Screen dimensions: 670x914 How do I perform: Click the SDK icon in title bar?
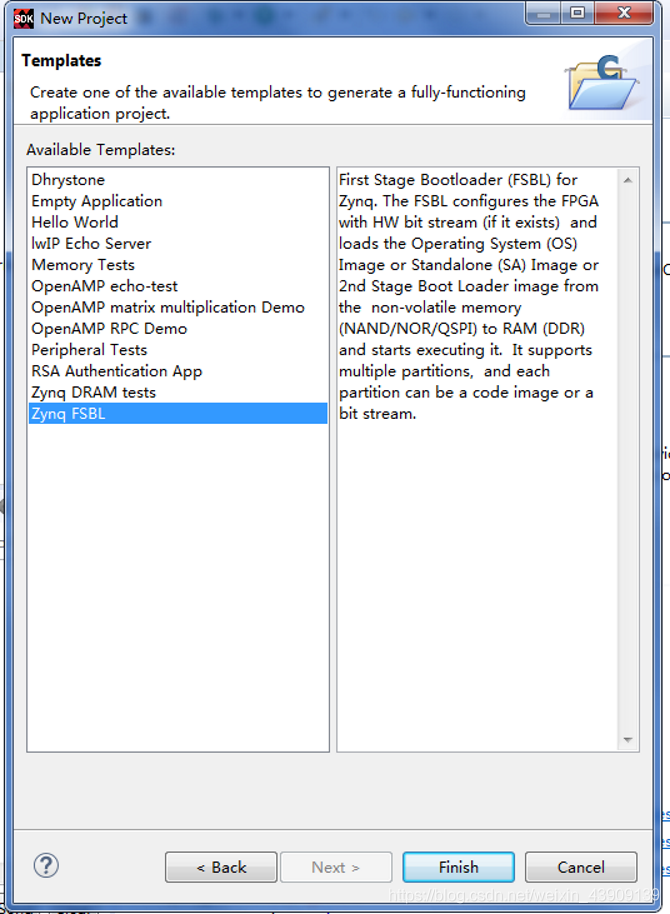(23, 19)
